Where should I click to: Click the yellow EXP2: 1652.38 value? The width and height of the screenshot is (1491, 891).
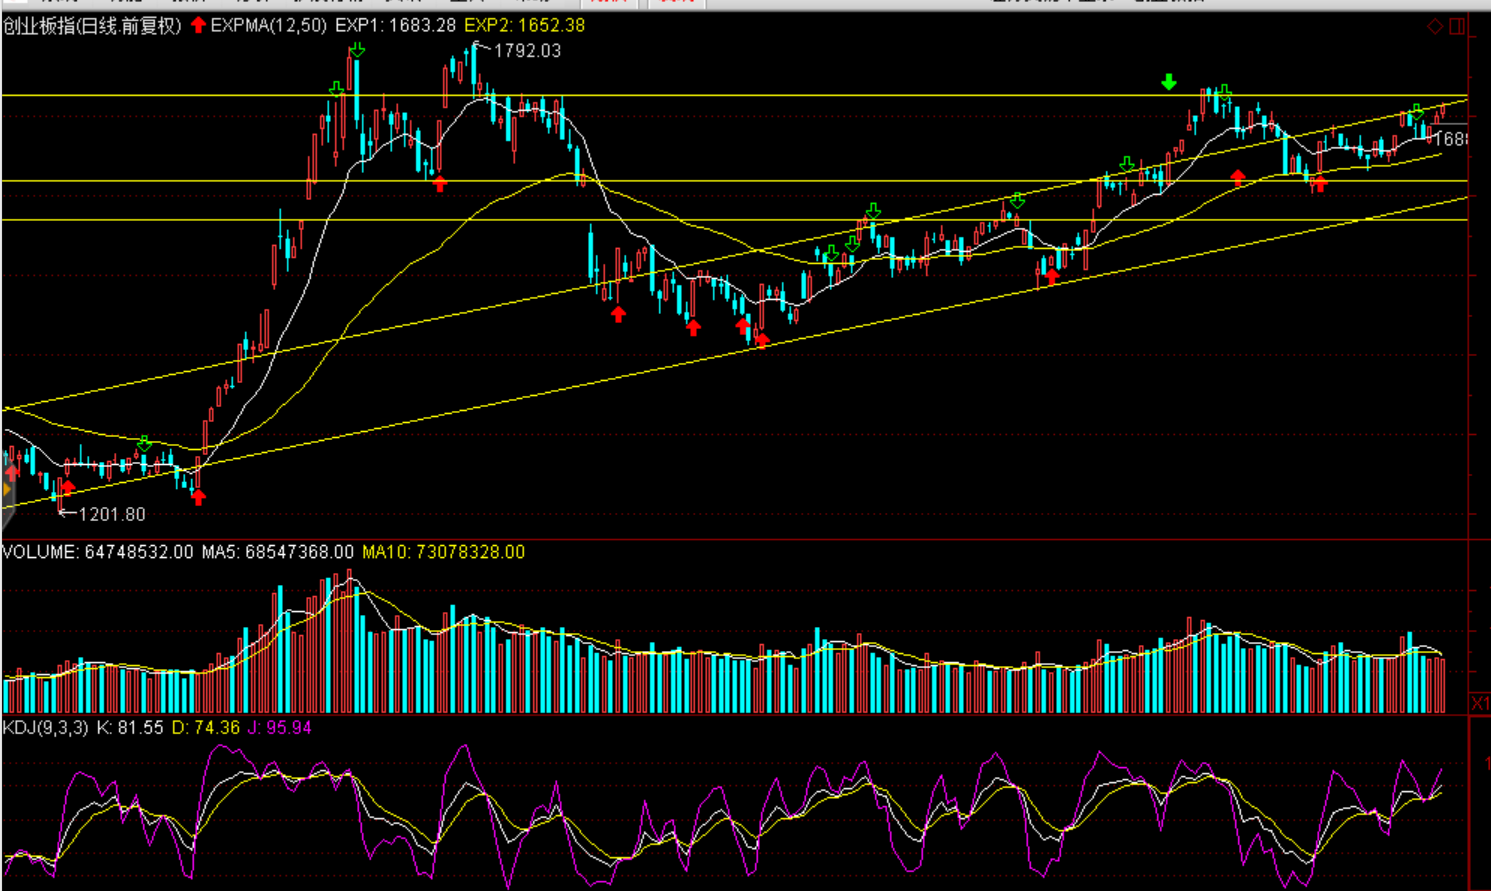(525, 26)
